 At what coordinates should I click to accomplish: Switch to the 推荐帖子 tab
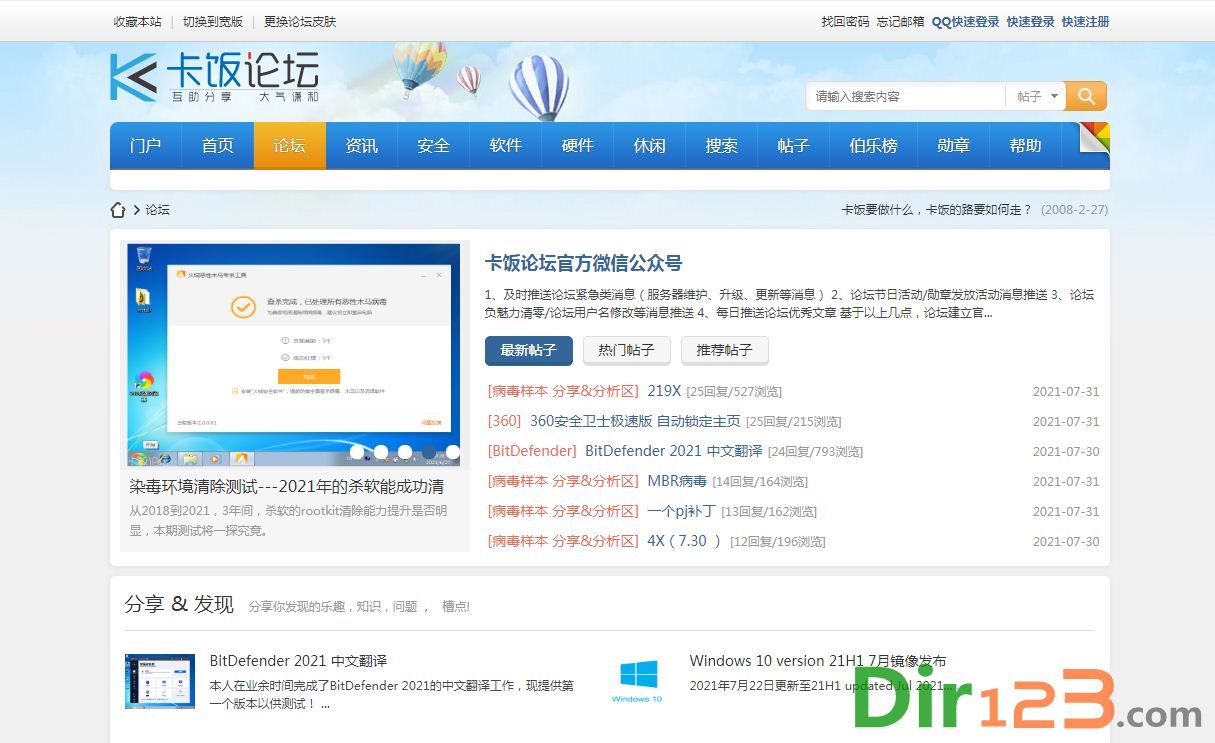tap(725, 350)
